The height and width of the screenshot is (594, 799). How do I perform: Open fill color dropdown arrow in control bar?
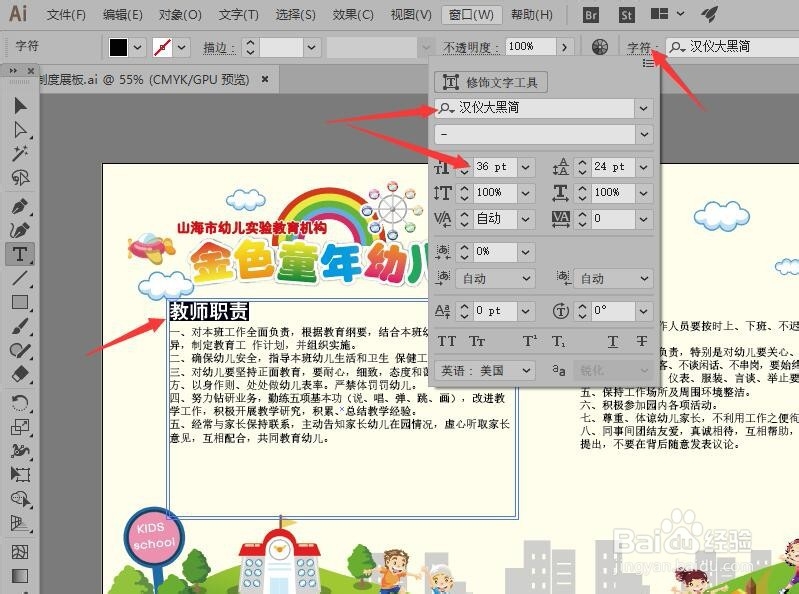(x=138, y=48)
